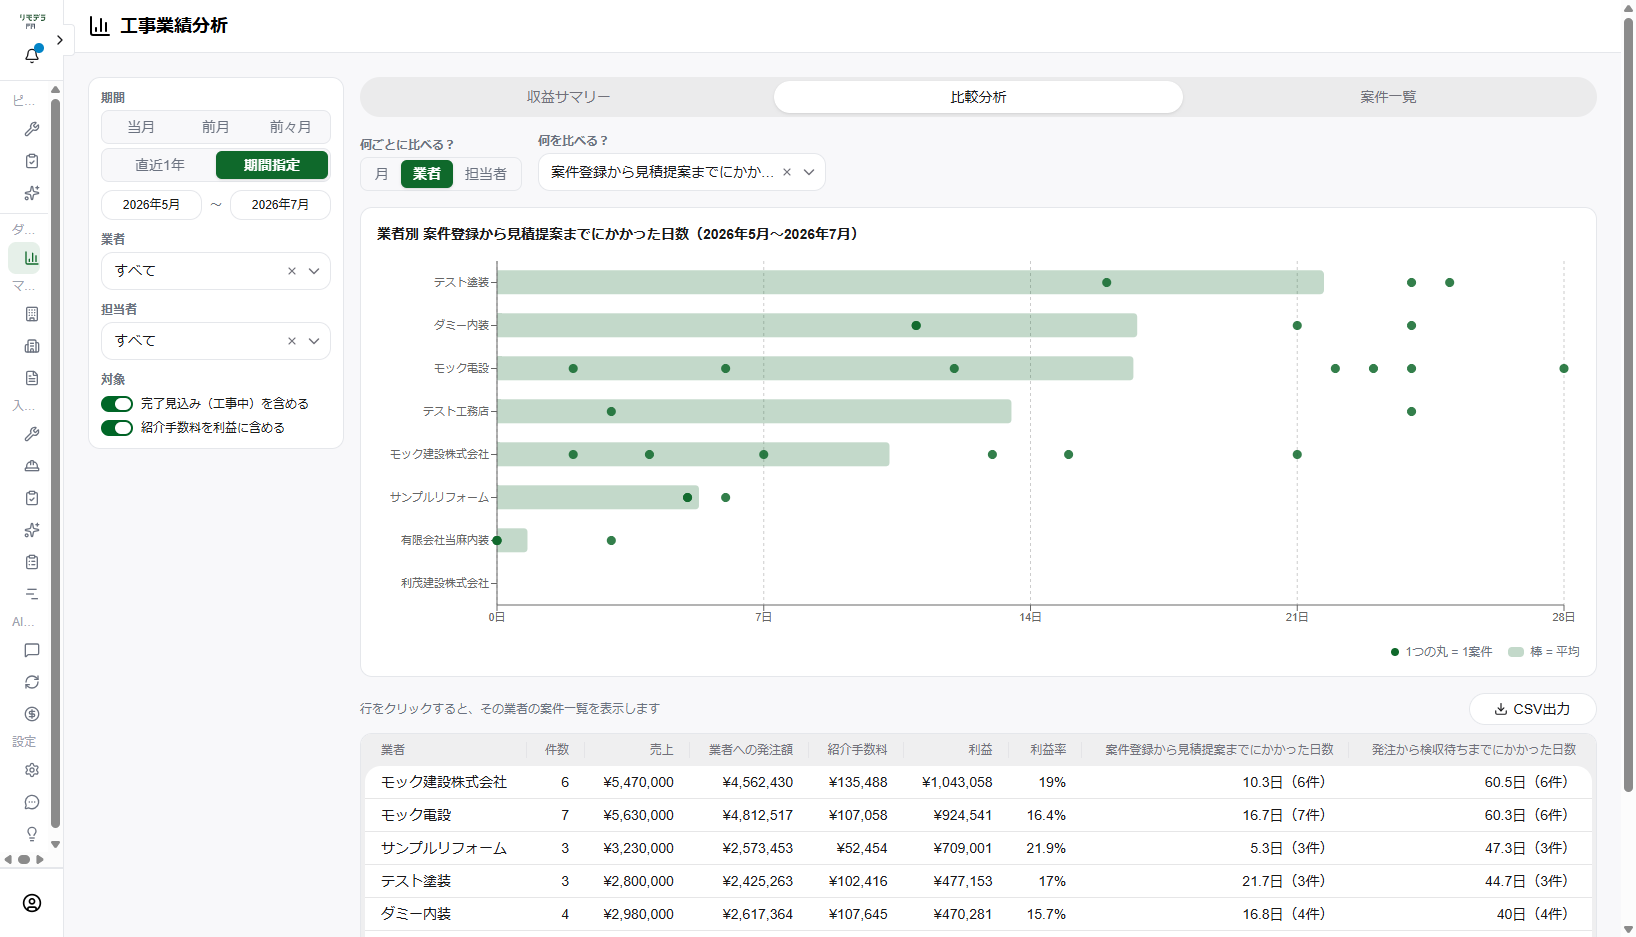The height and width of the screenshot is (937, 1636).
Task: Open the office building icon in the sidebar
Action: coord(32,314)
